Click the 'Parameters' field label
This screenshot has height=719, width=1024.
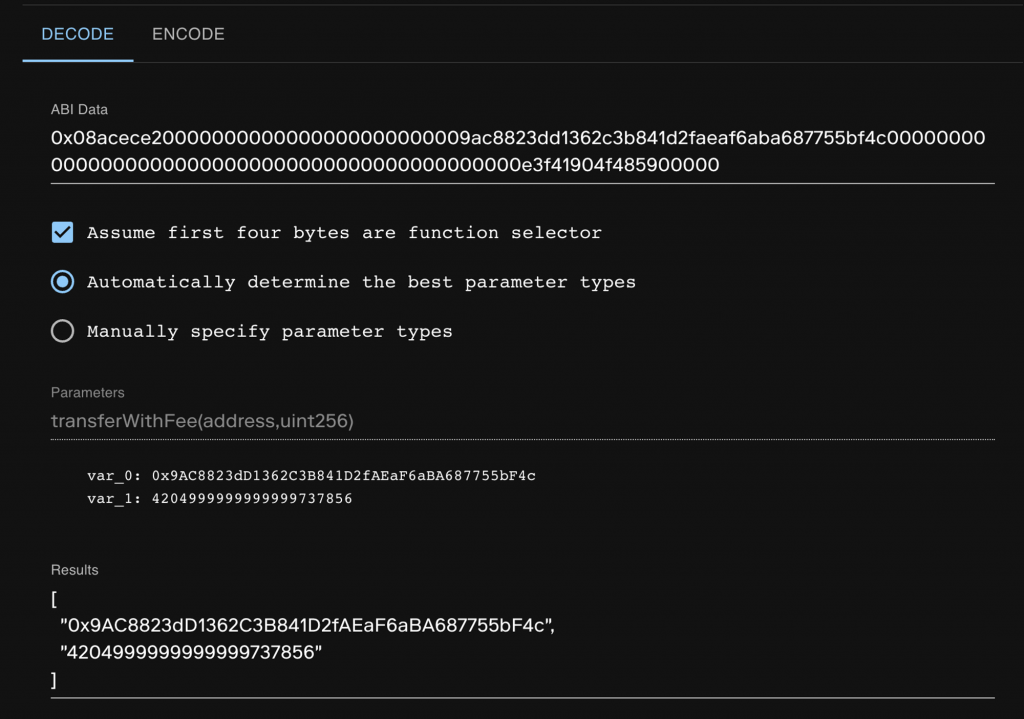[88, 393]
